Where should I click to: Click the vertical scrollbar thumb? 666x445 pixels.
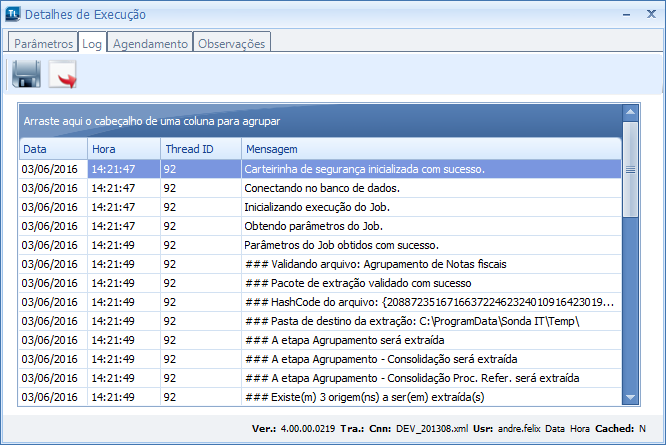(x=630, y=170)
